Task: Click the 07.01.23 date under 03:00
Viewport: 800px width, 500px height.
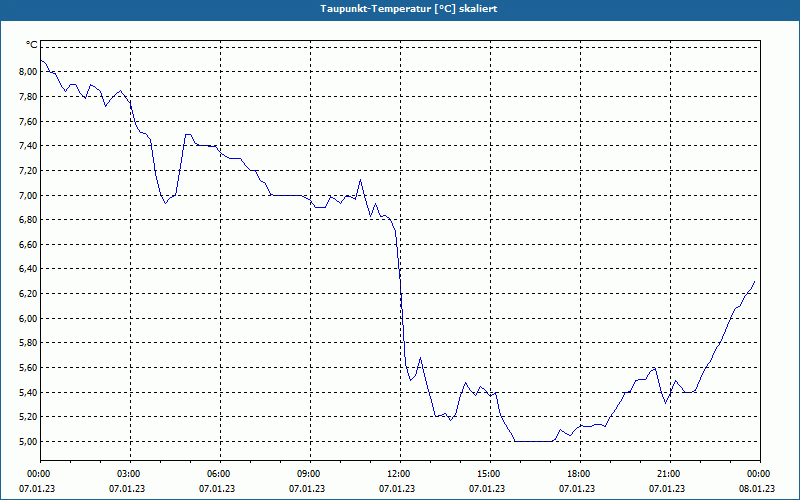Action: click(x=127, y=489)
